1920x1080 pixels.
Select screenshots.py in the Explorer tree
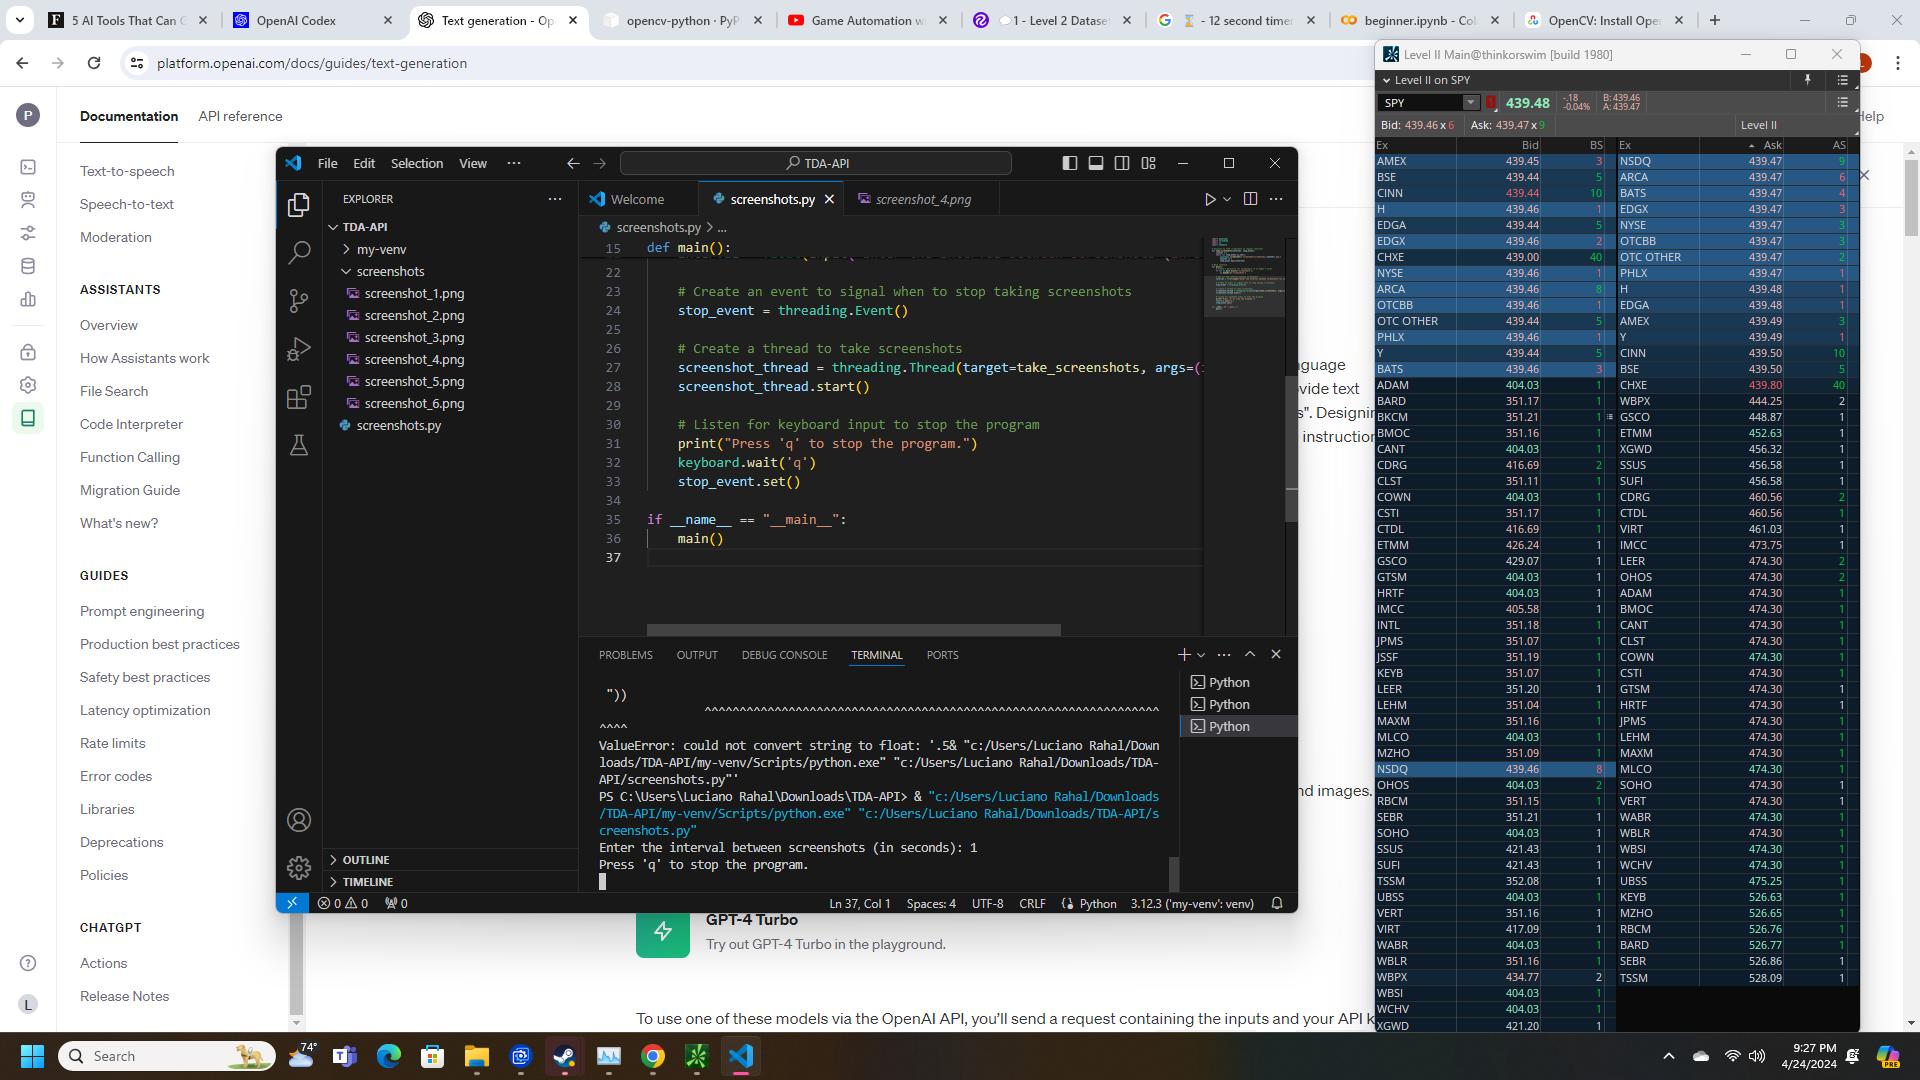pos(398,425)
